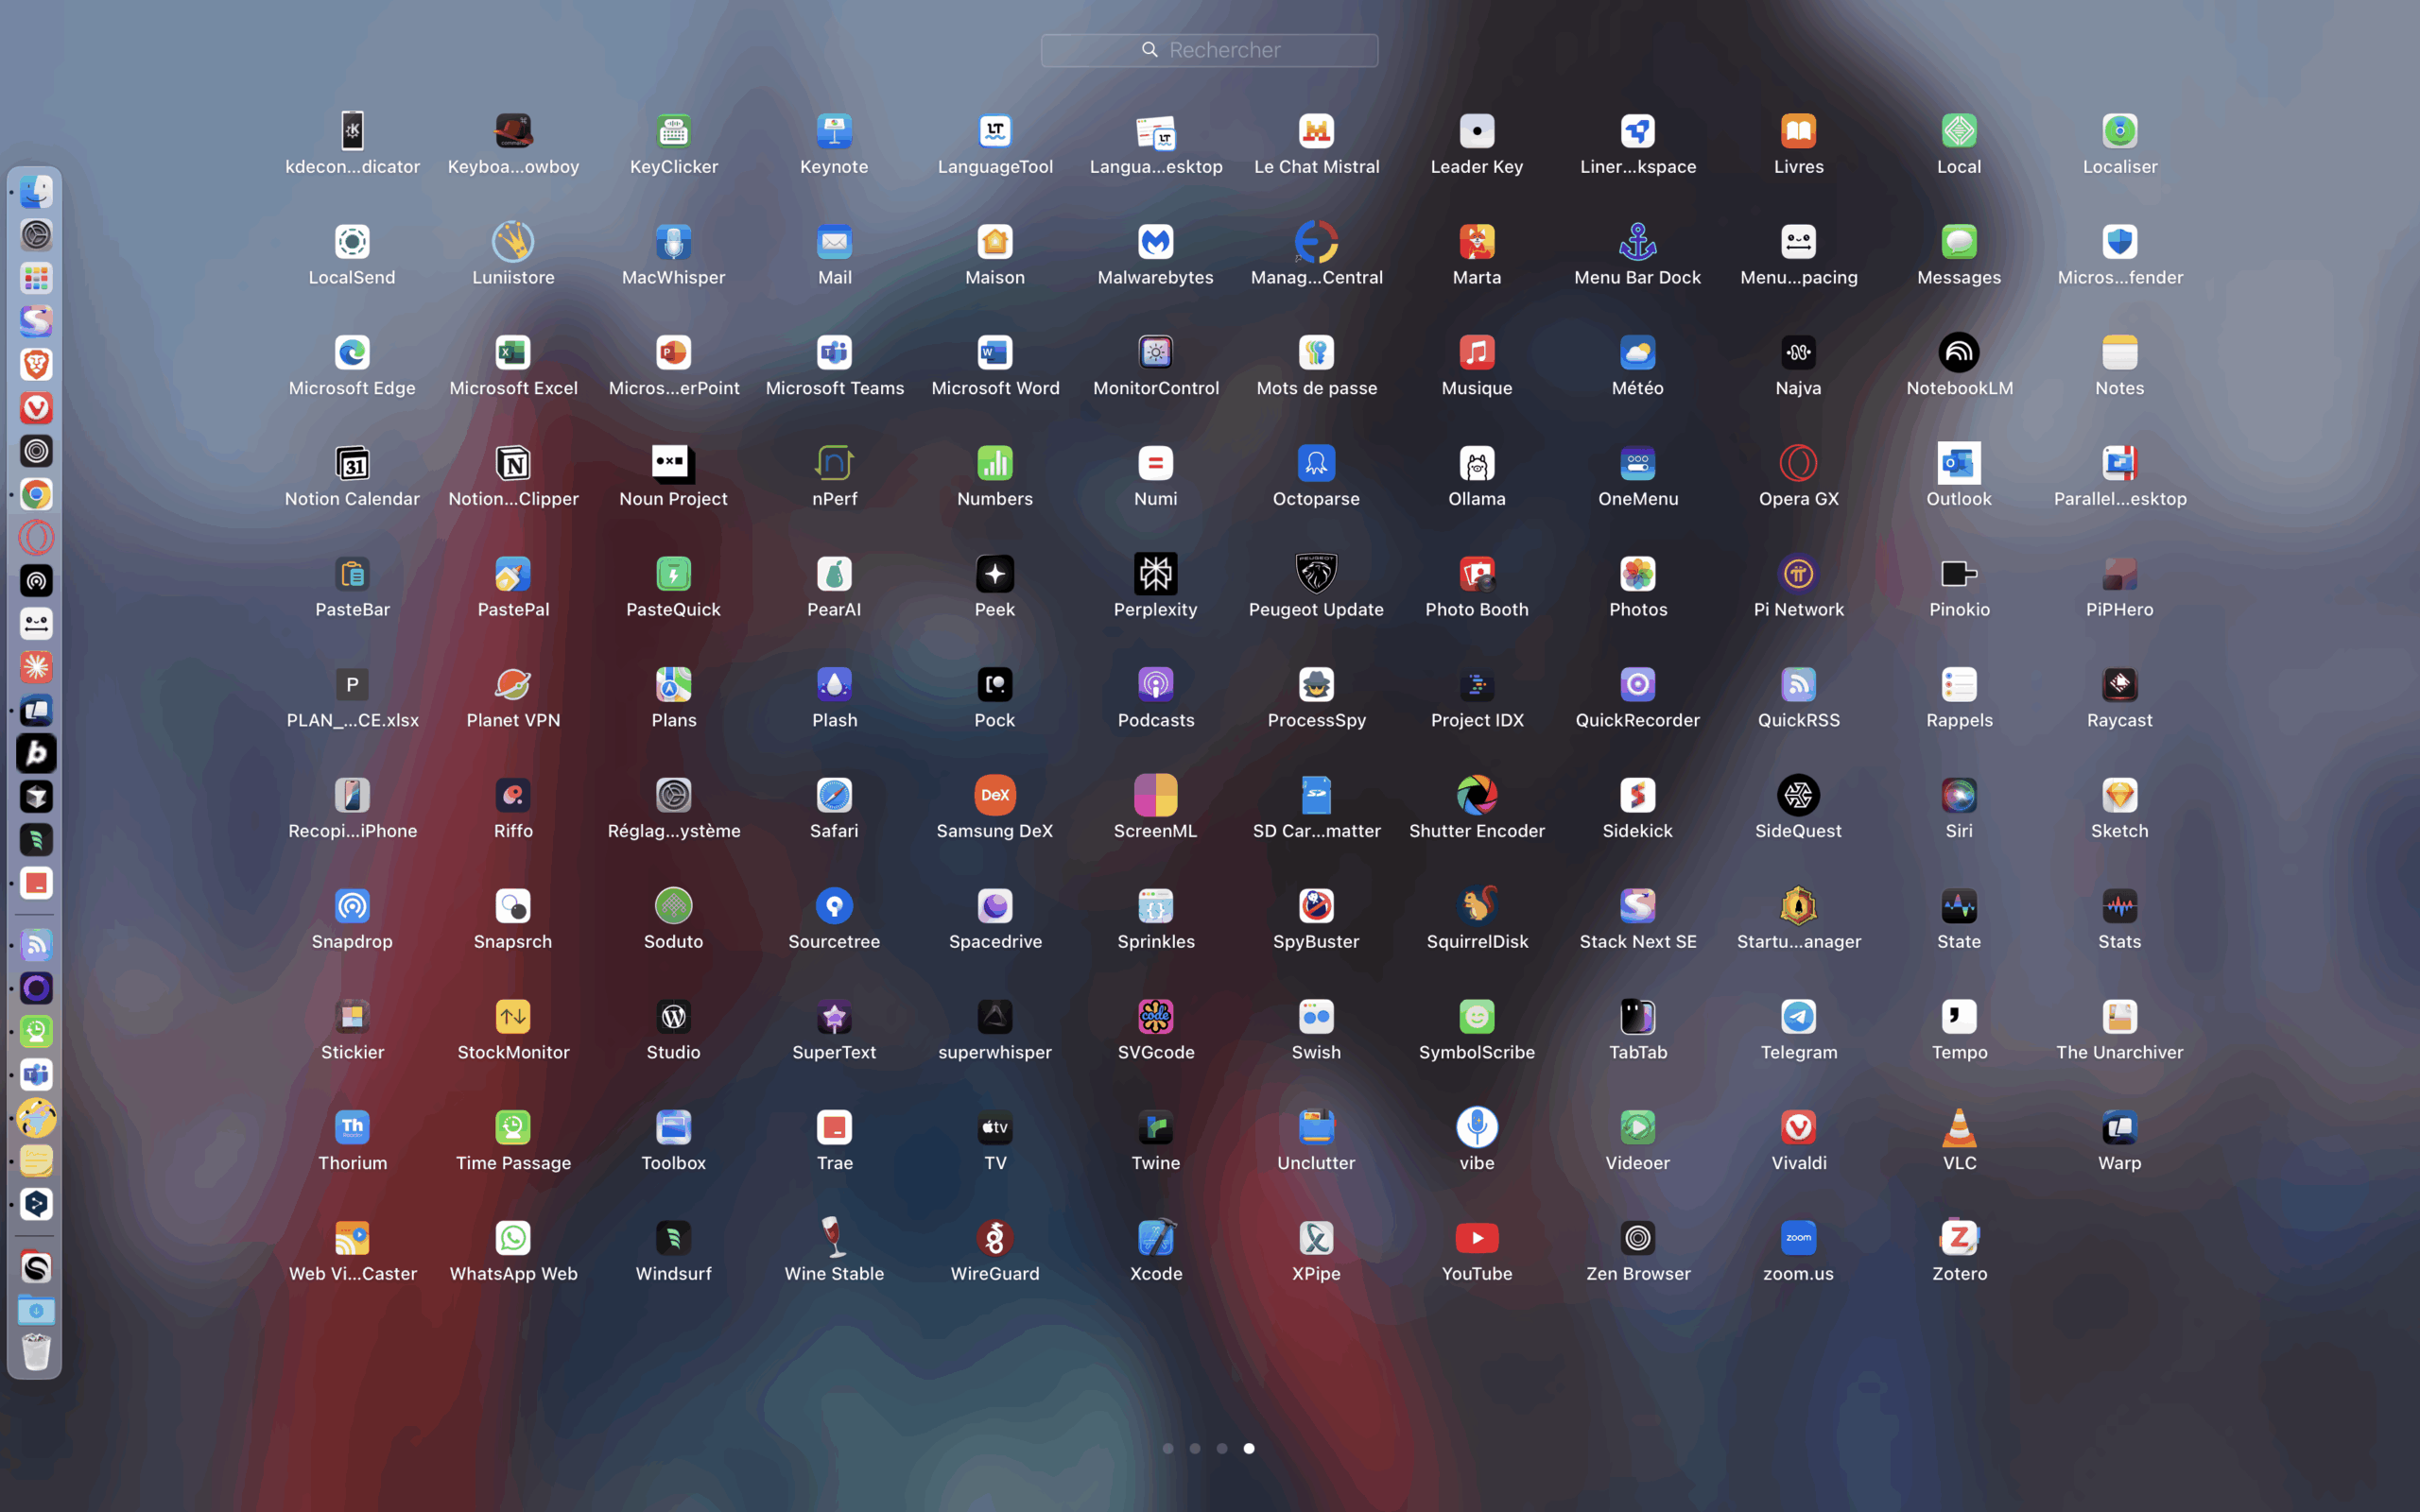This screenshot has height=1512, width=2420.
Task: Click the Rechercher search field
Action: tap(1209, 49)
